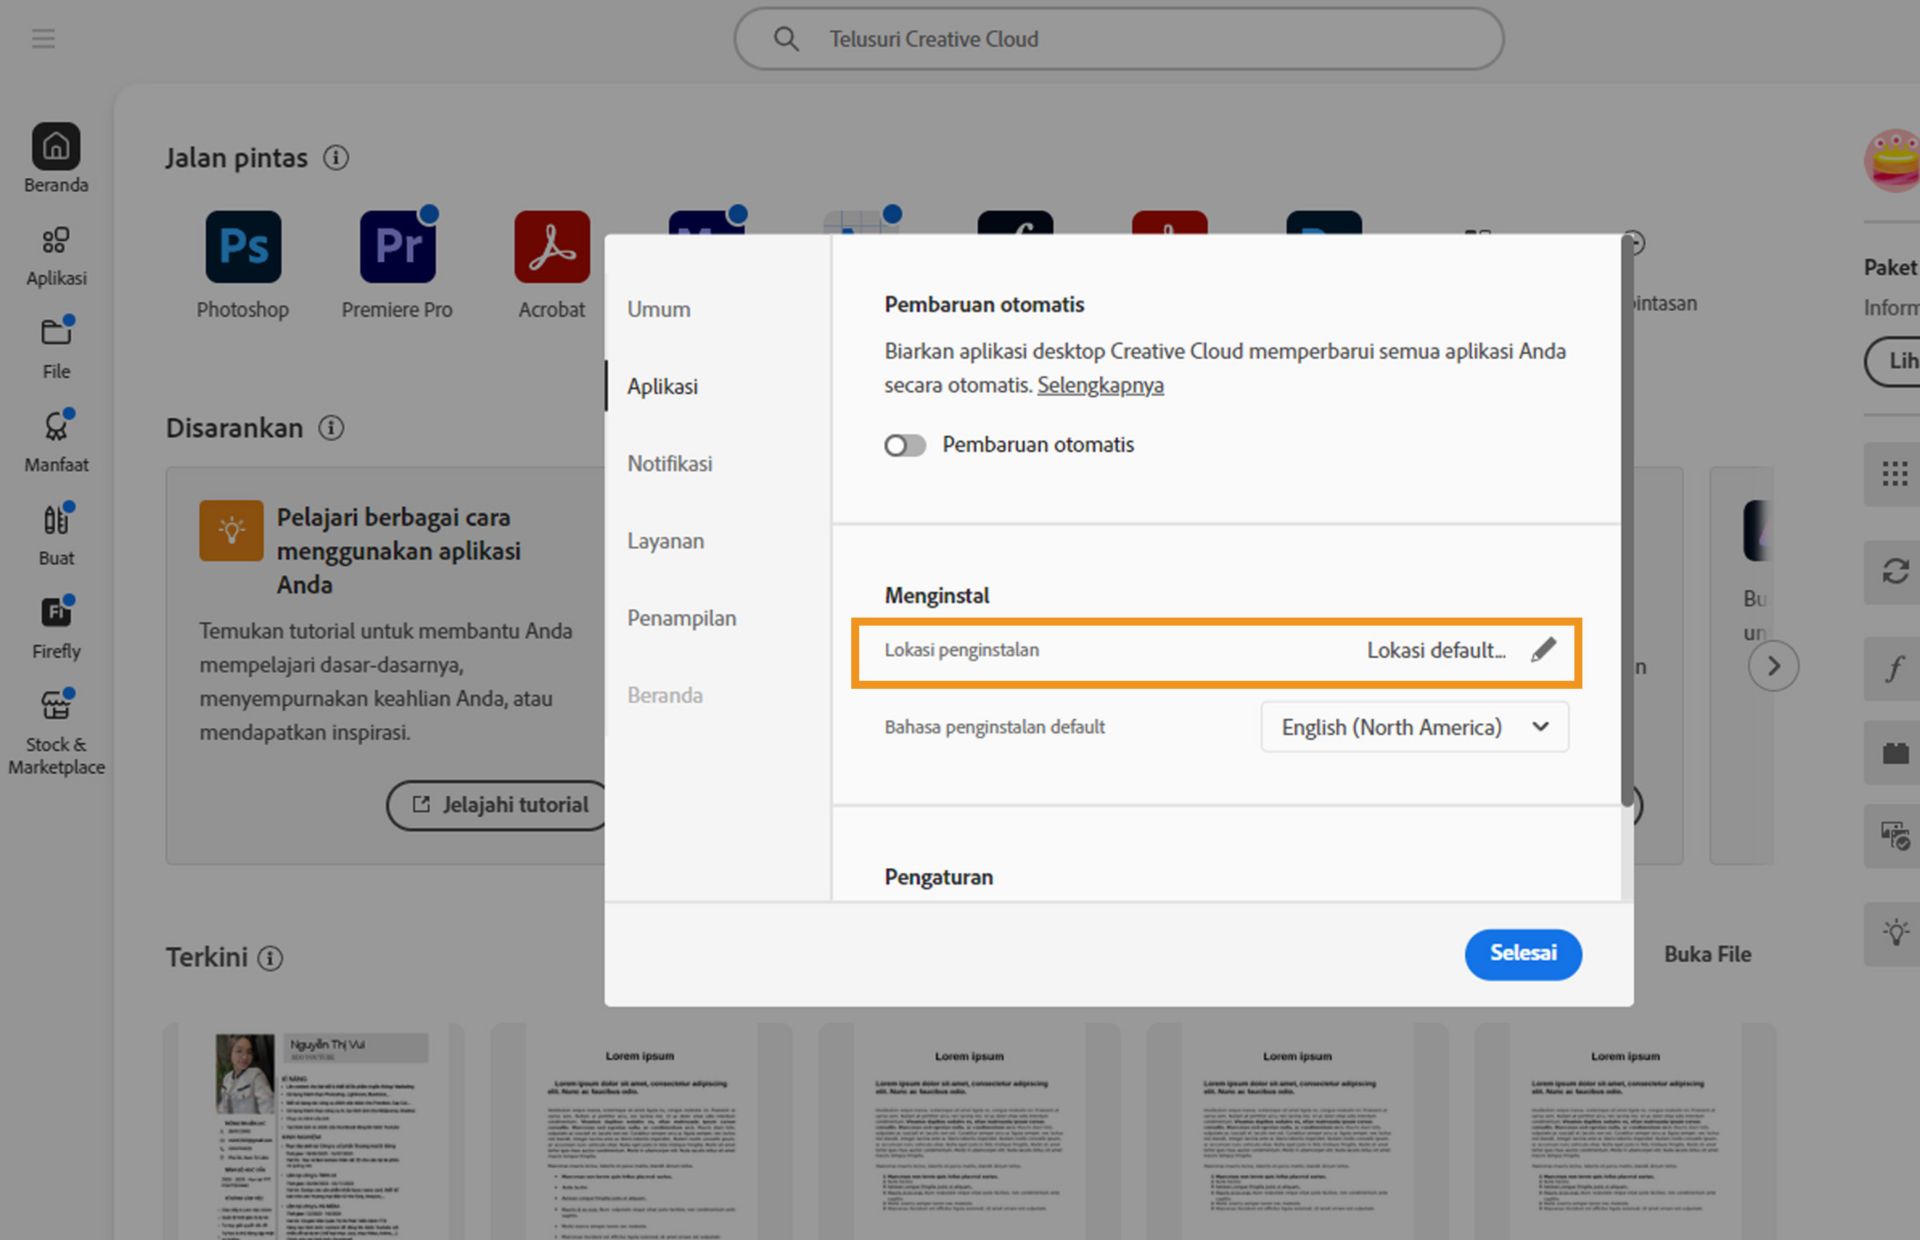Viewport: 1920px width, 1240px height.
Task: Switch to Umum settings tab
Action: pyautogui.click(x=659, y=309)
